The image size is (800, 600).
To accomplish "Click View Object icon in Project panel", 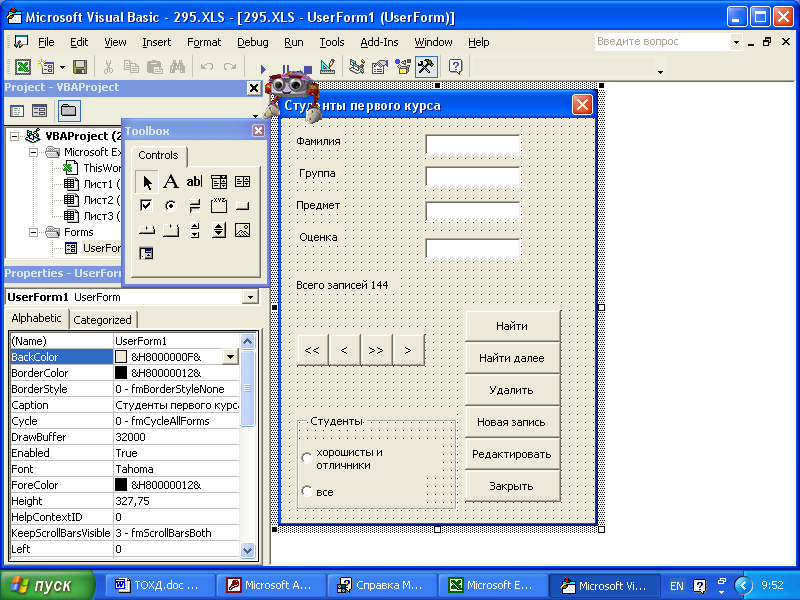I will point(40,111).
